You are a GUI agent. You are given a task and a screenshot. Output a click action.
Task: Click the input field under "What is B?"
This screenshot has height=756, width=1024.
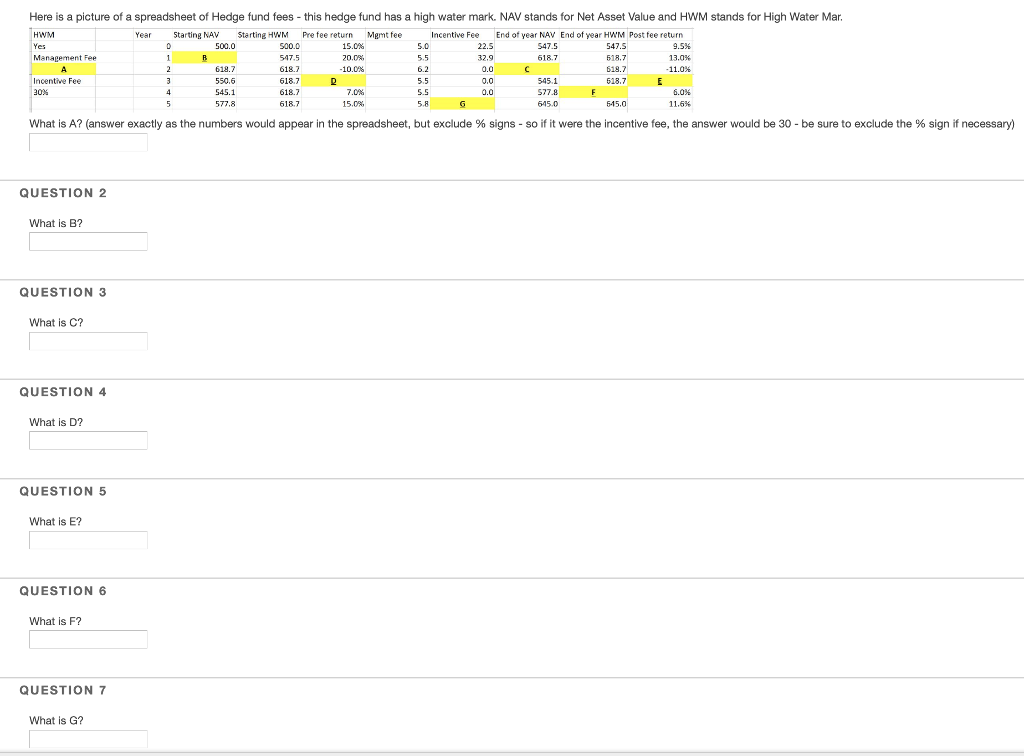point(88,241)
